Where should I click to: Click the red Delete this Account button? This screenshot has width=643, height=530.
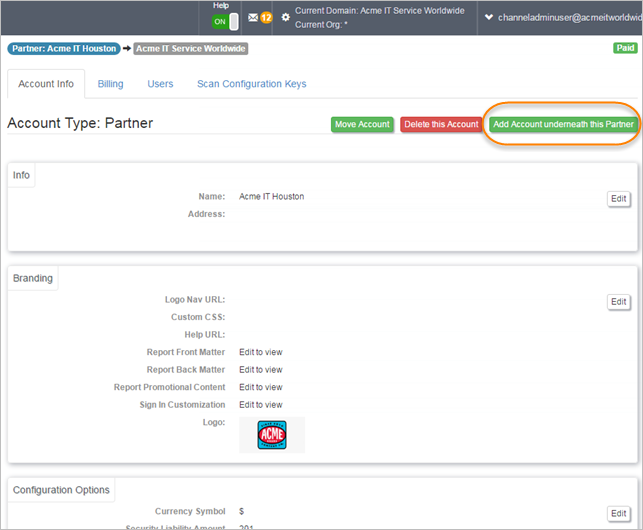441,124
